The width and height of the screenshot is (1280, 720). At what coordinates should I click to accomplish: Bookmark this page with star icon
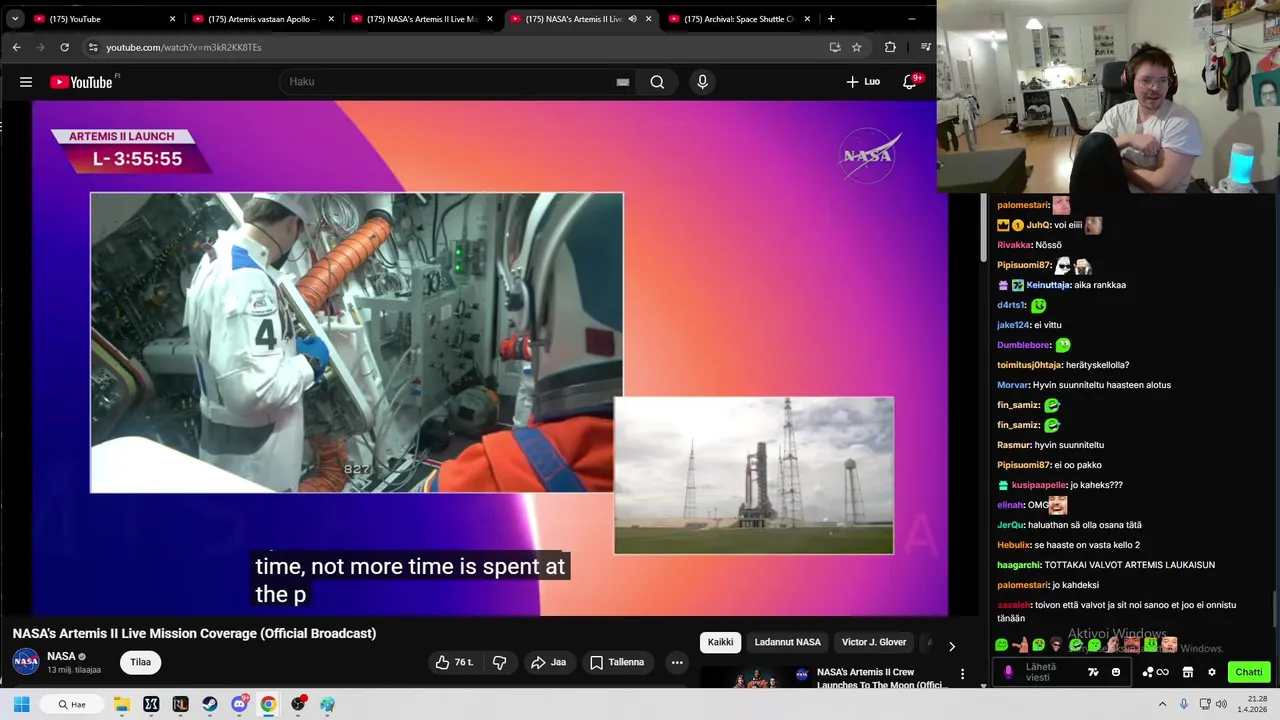tap(857, 47)
